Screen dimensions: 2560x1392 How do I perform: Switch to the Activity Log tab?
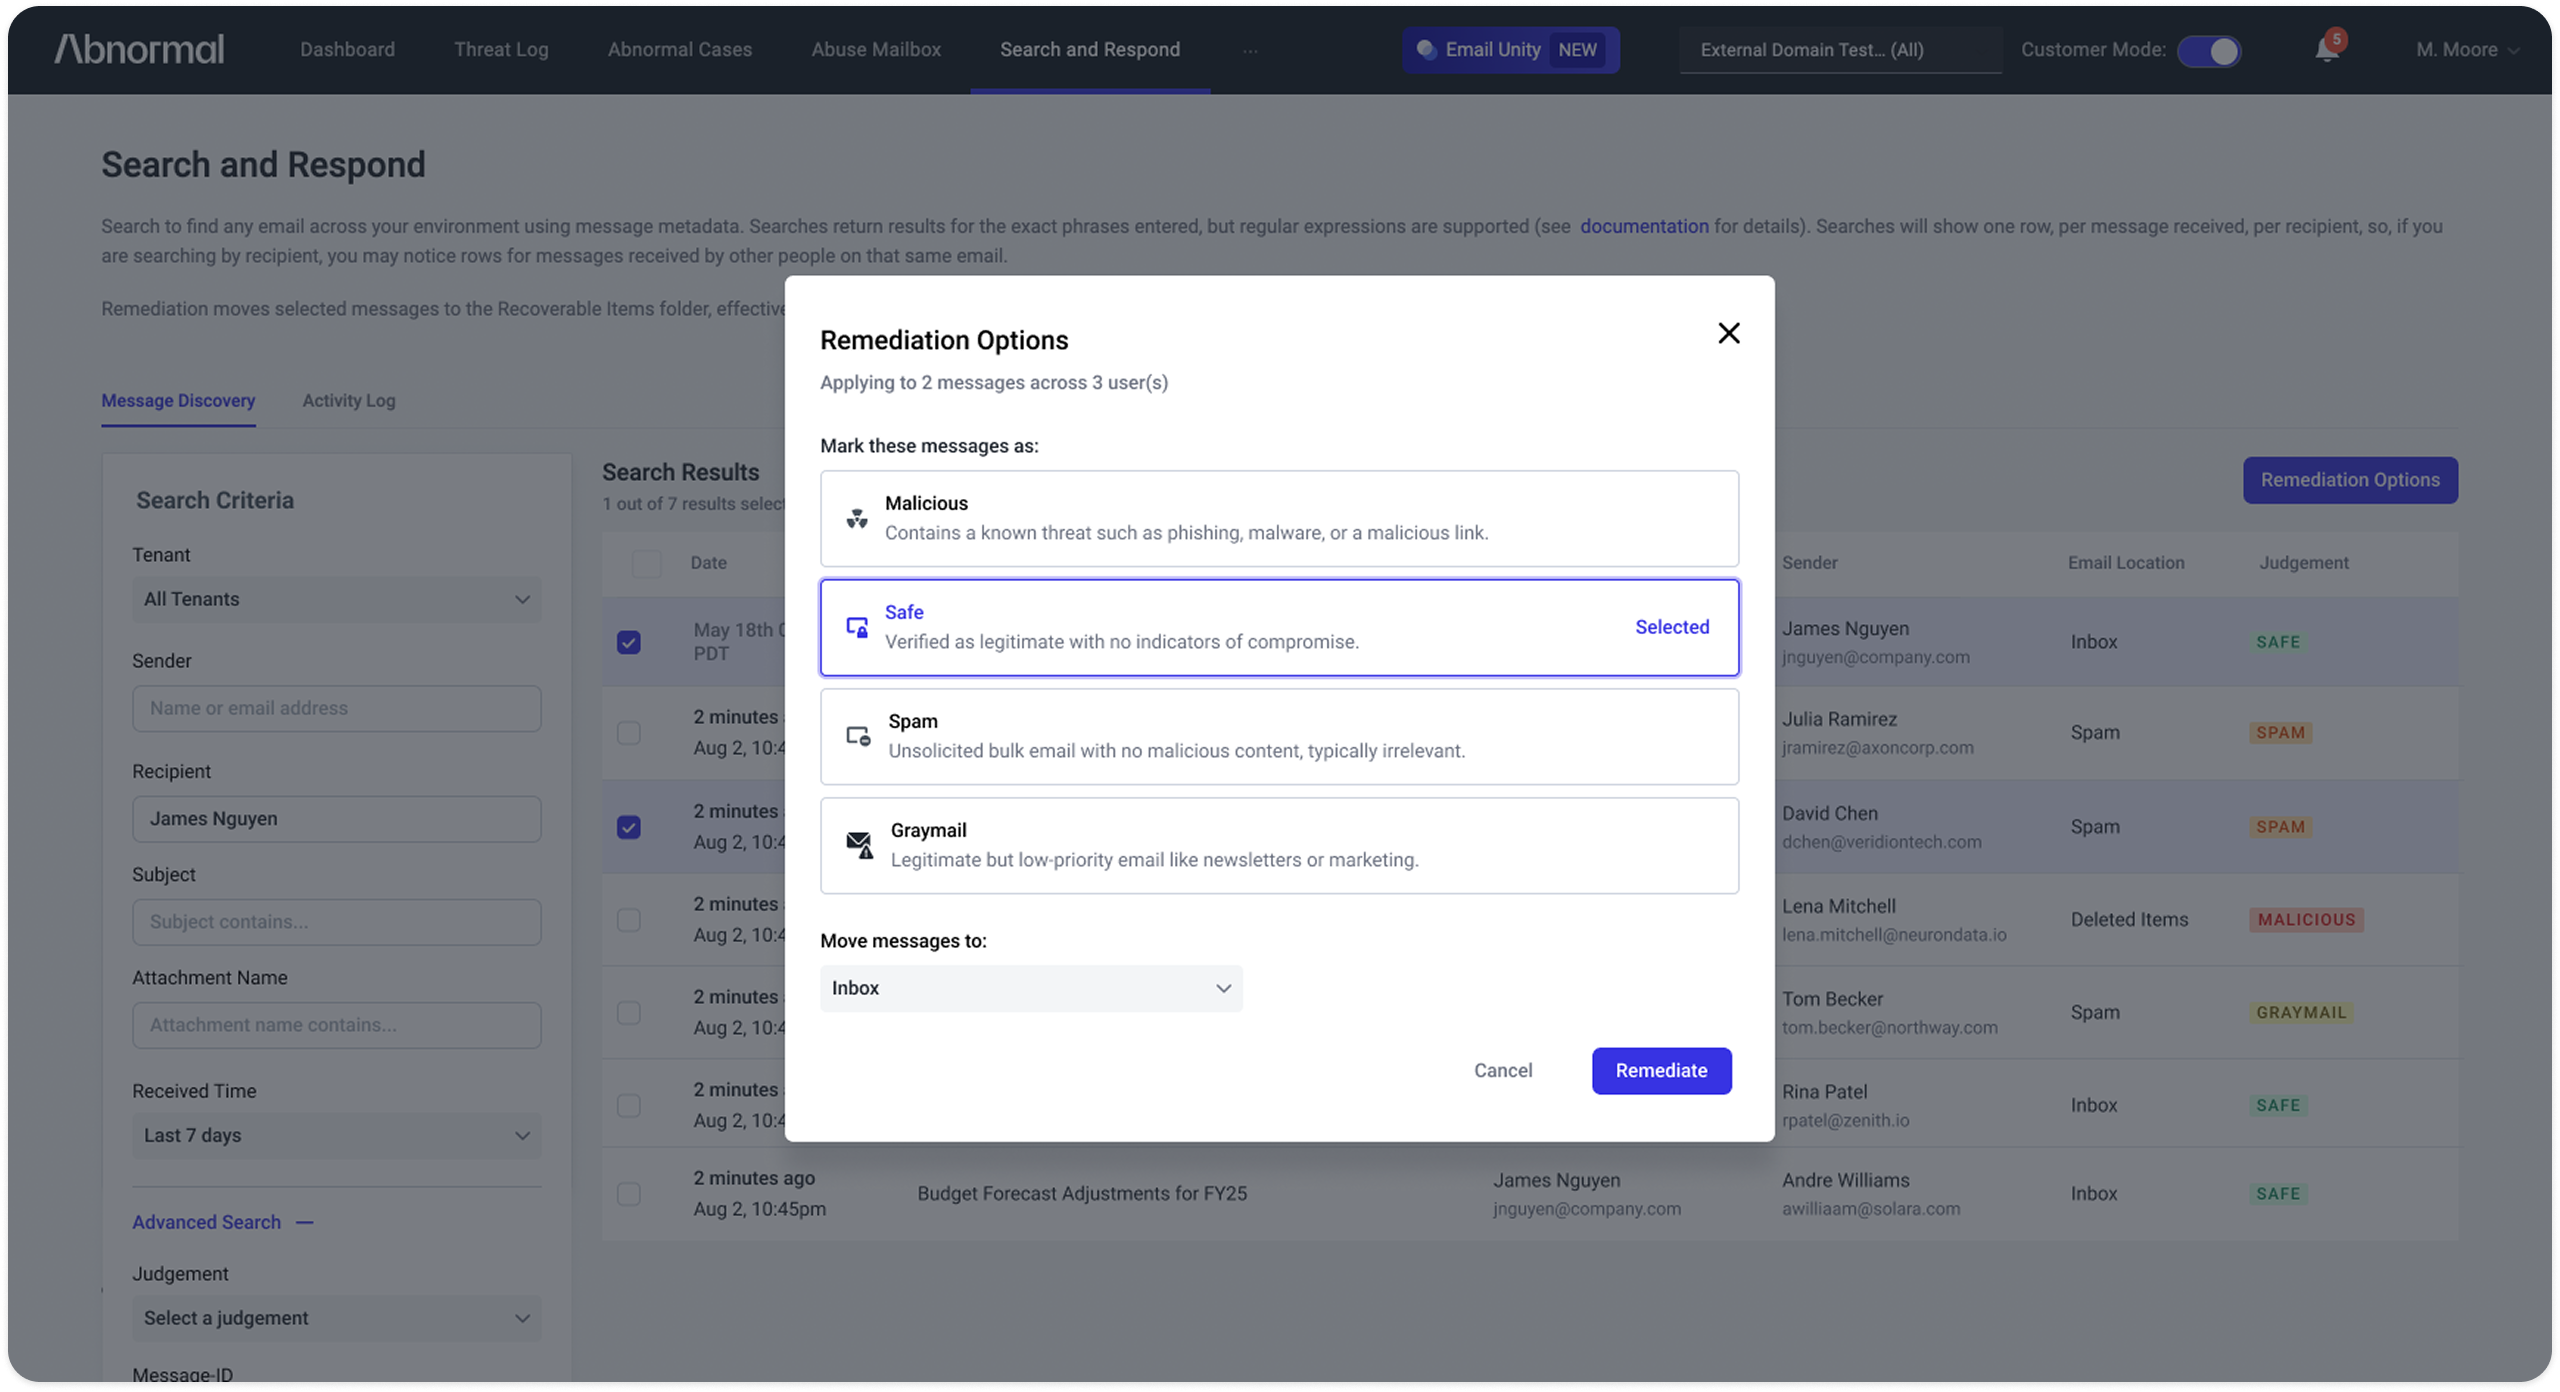coord(349,400)
